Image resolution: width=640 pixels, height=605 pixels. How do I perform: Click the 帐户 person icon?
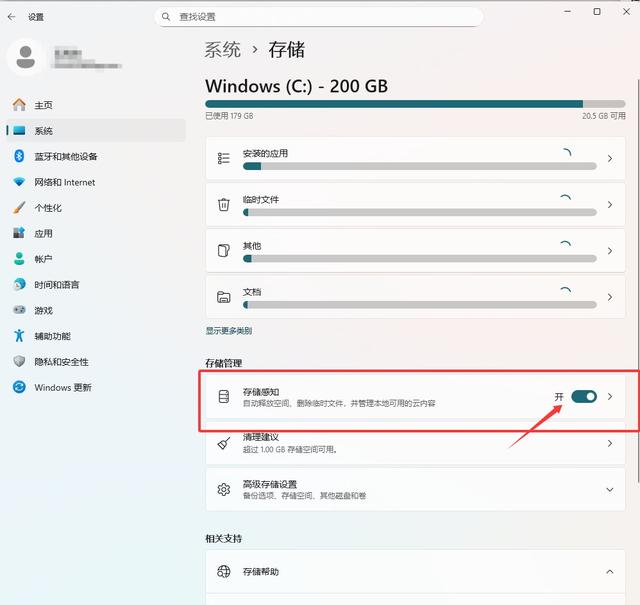tap(19, 258)
